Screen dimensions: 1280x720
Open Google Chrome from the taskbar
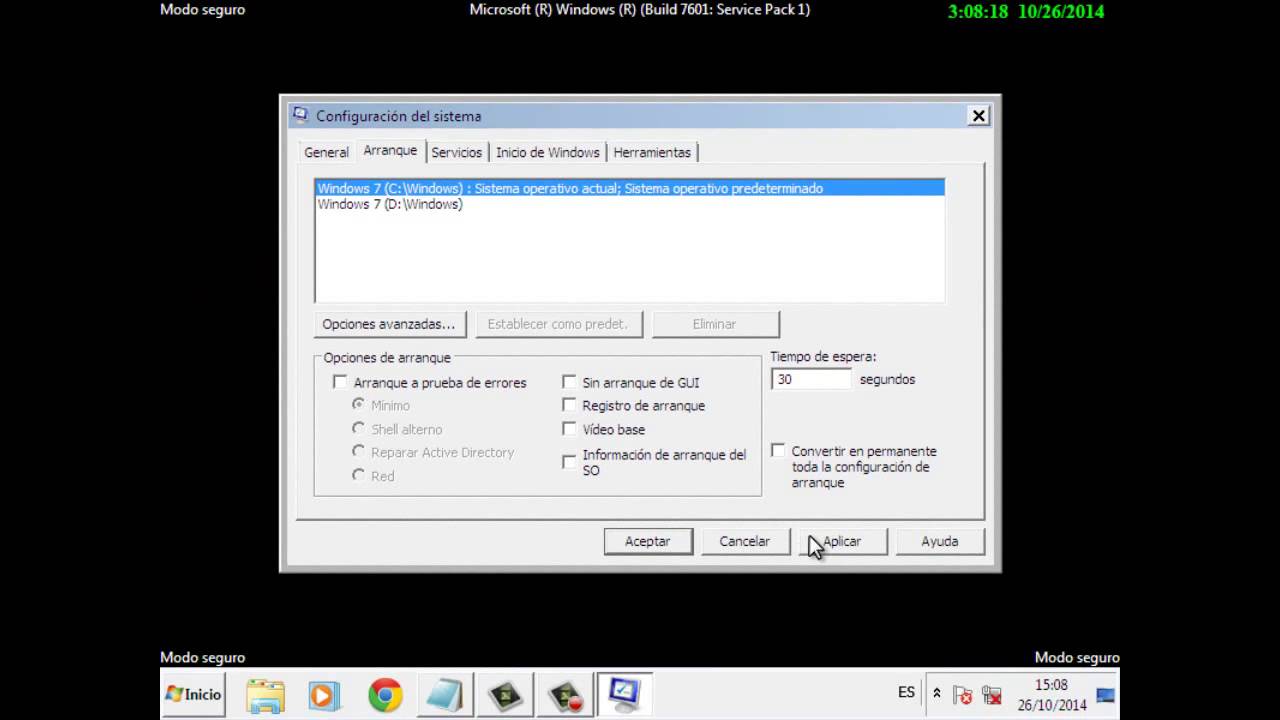[385, 694]
